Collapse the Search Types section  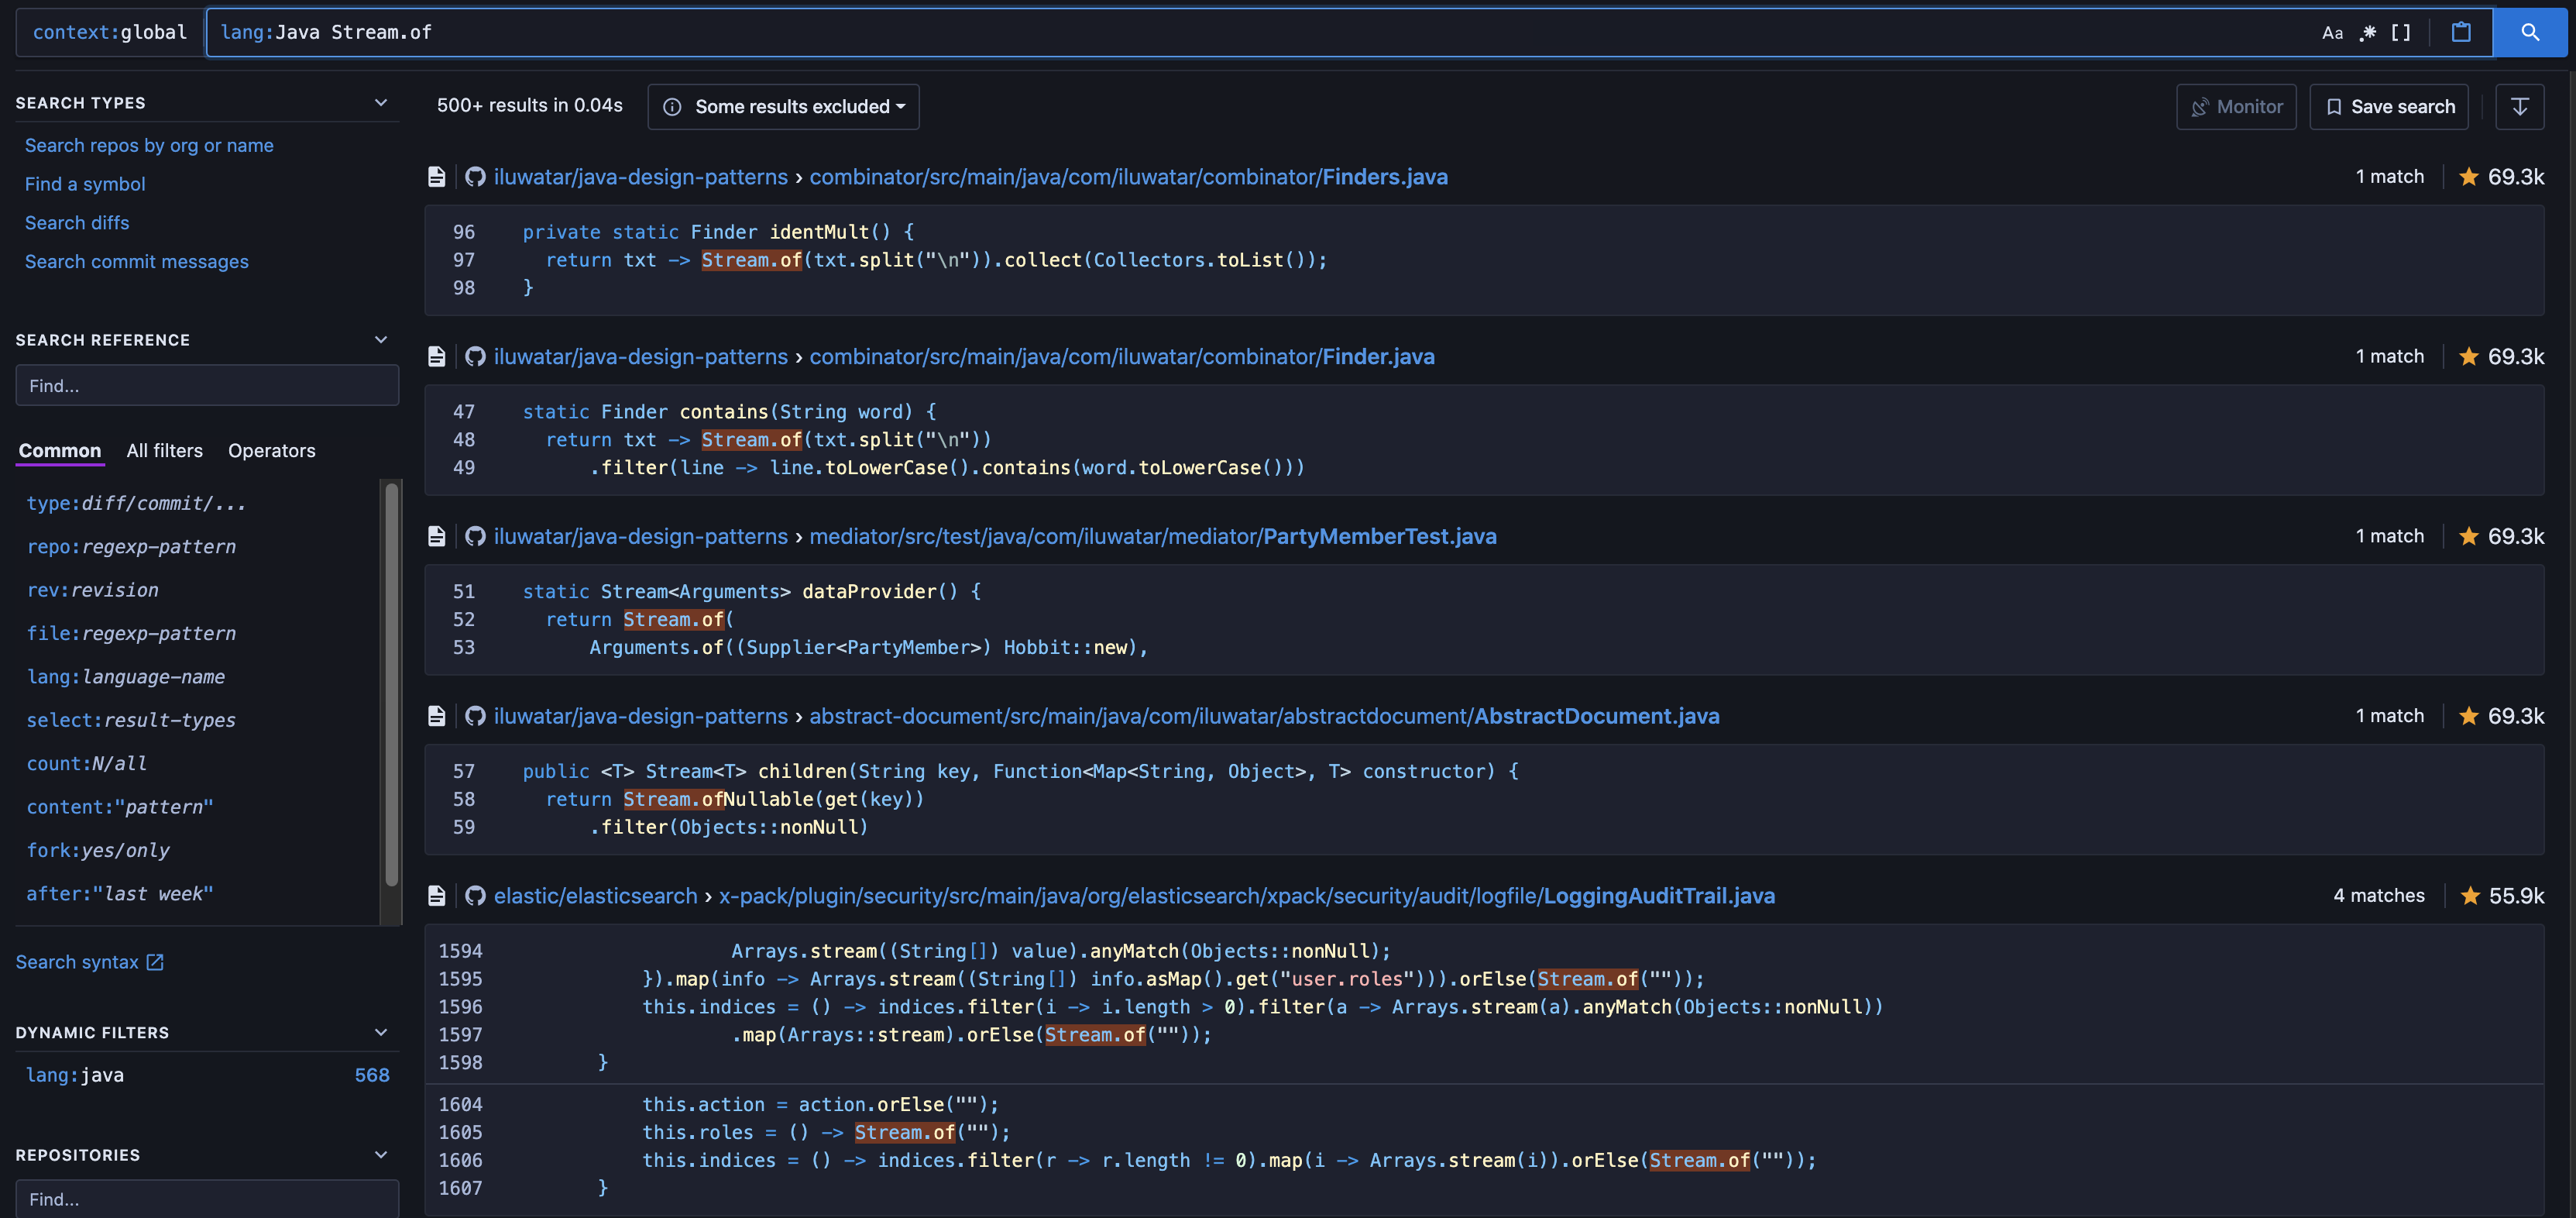[x=381, y=103]
